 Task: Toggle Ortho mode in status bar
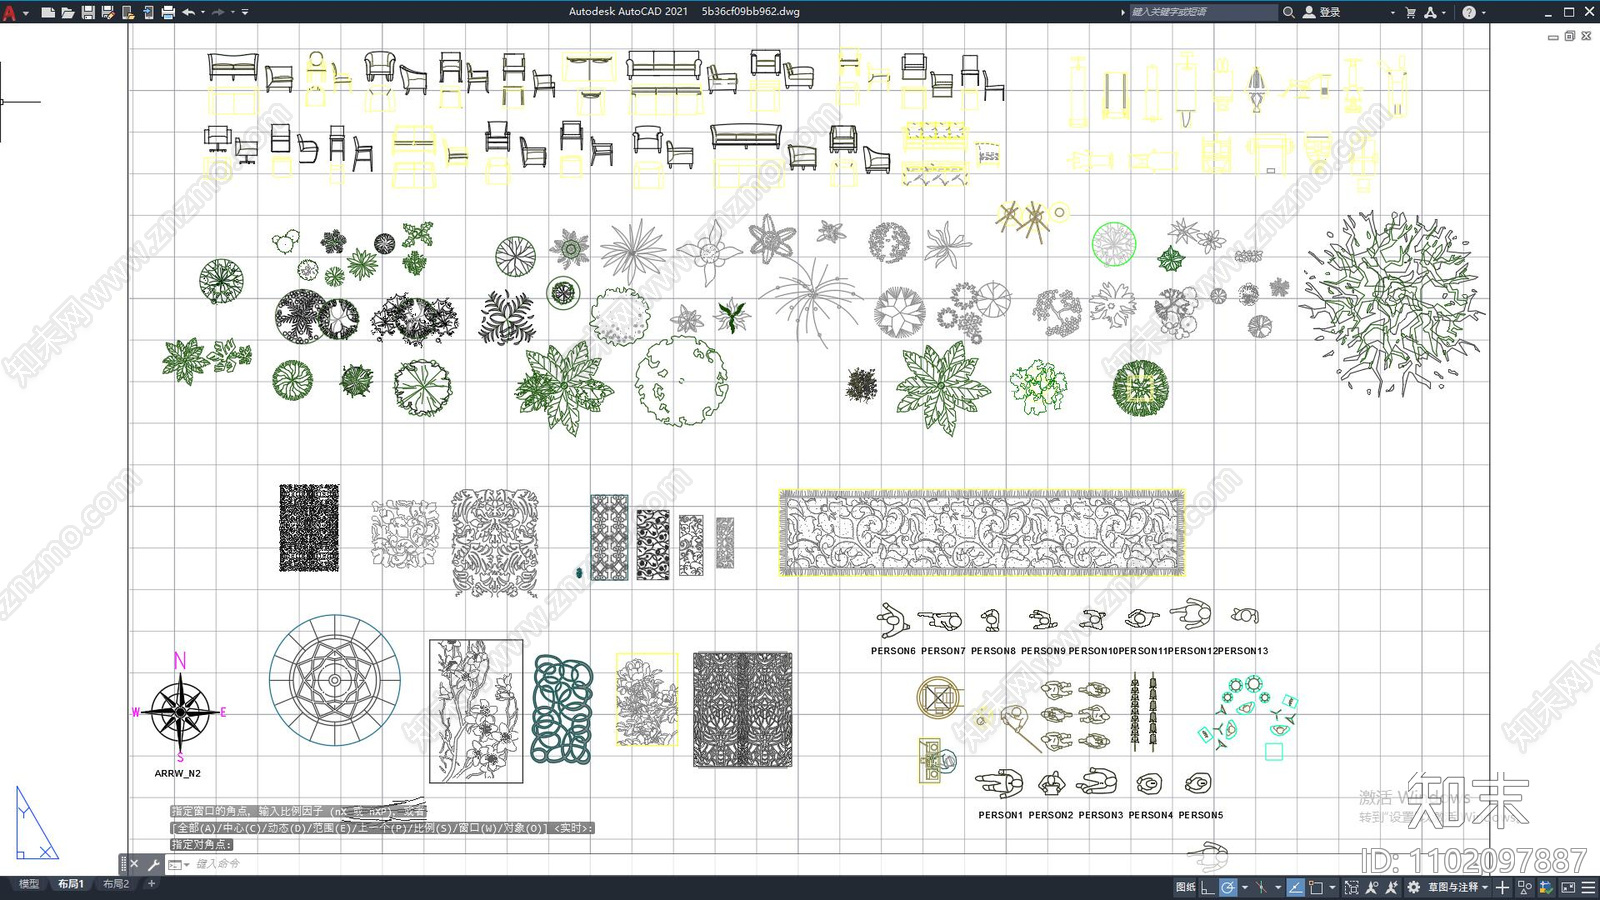[1208, 887]
